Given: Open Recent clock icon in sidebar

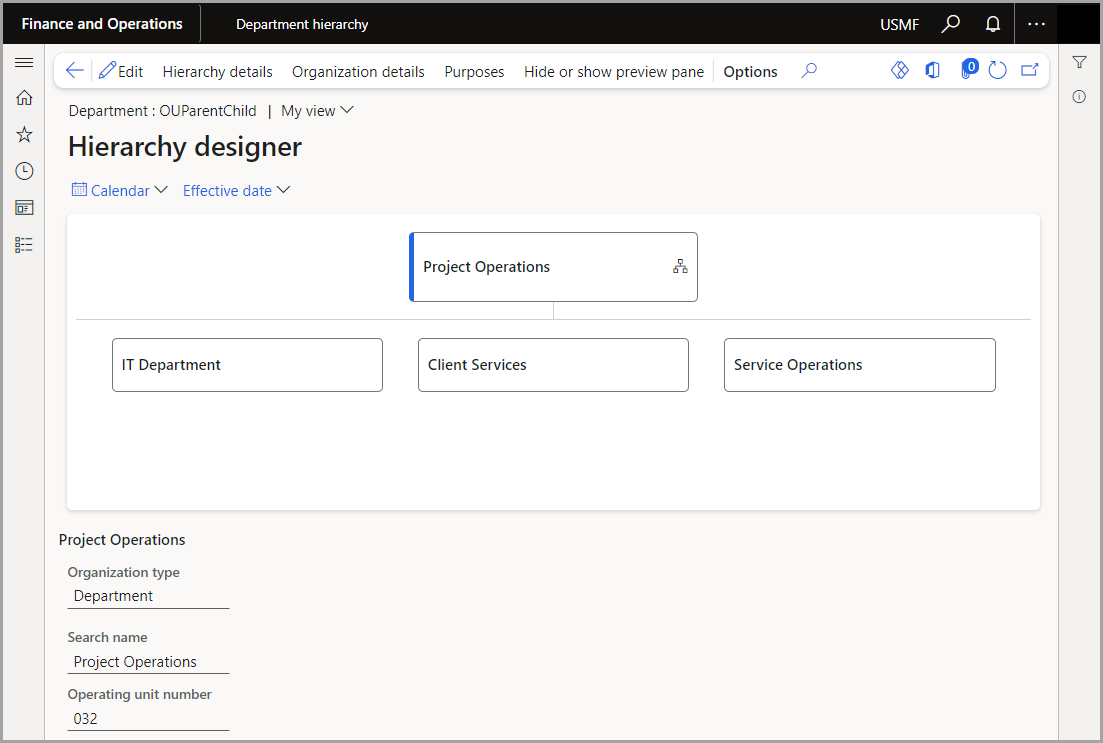Looking at the screenshot, I should 24,171.
